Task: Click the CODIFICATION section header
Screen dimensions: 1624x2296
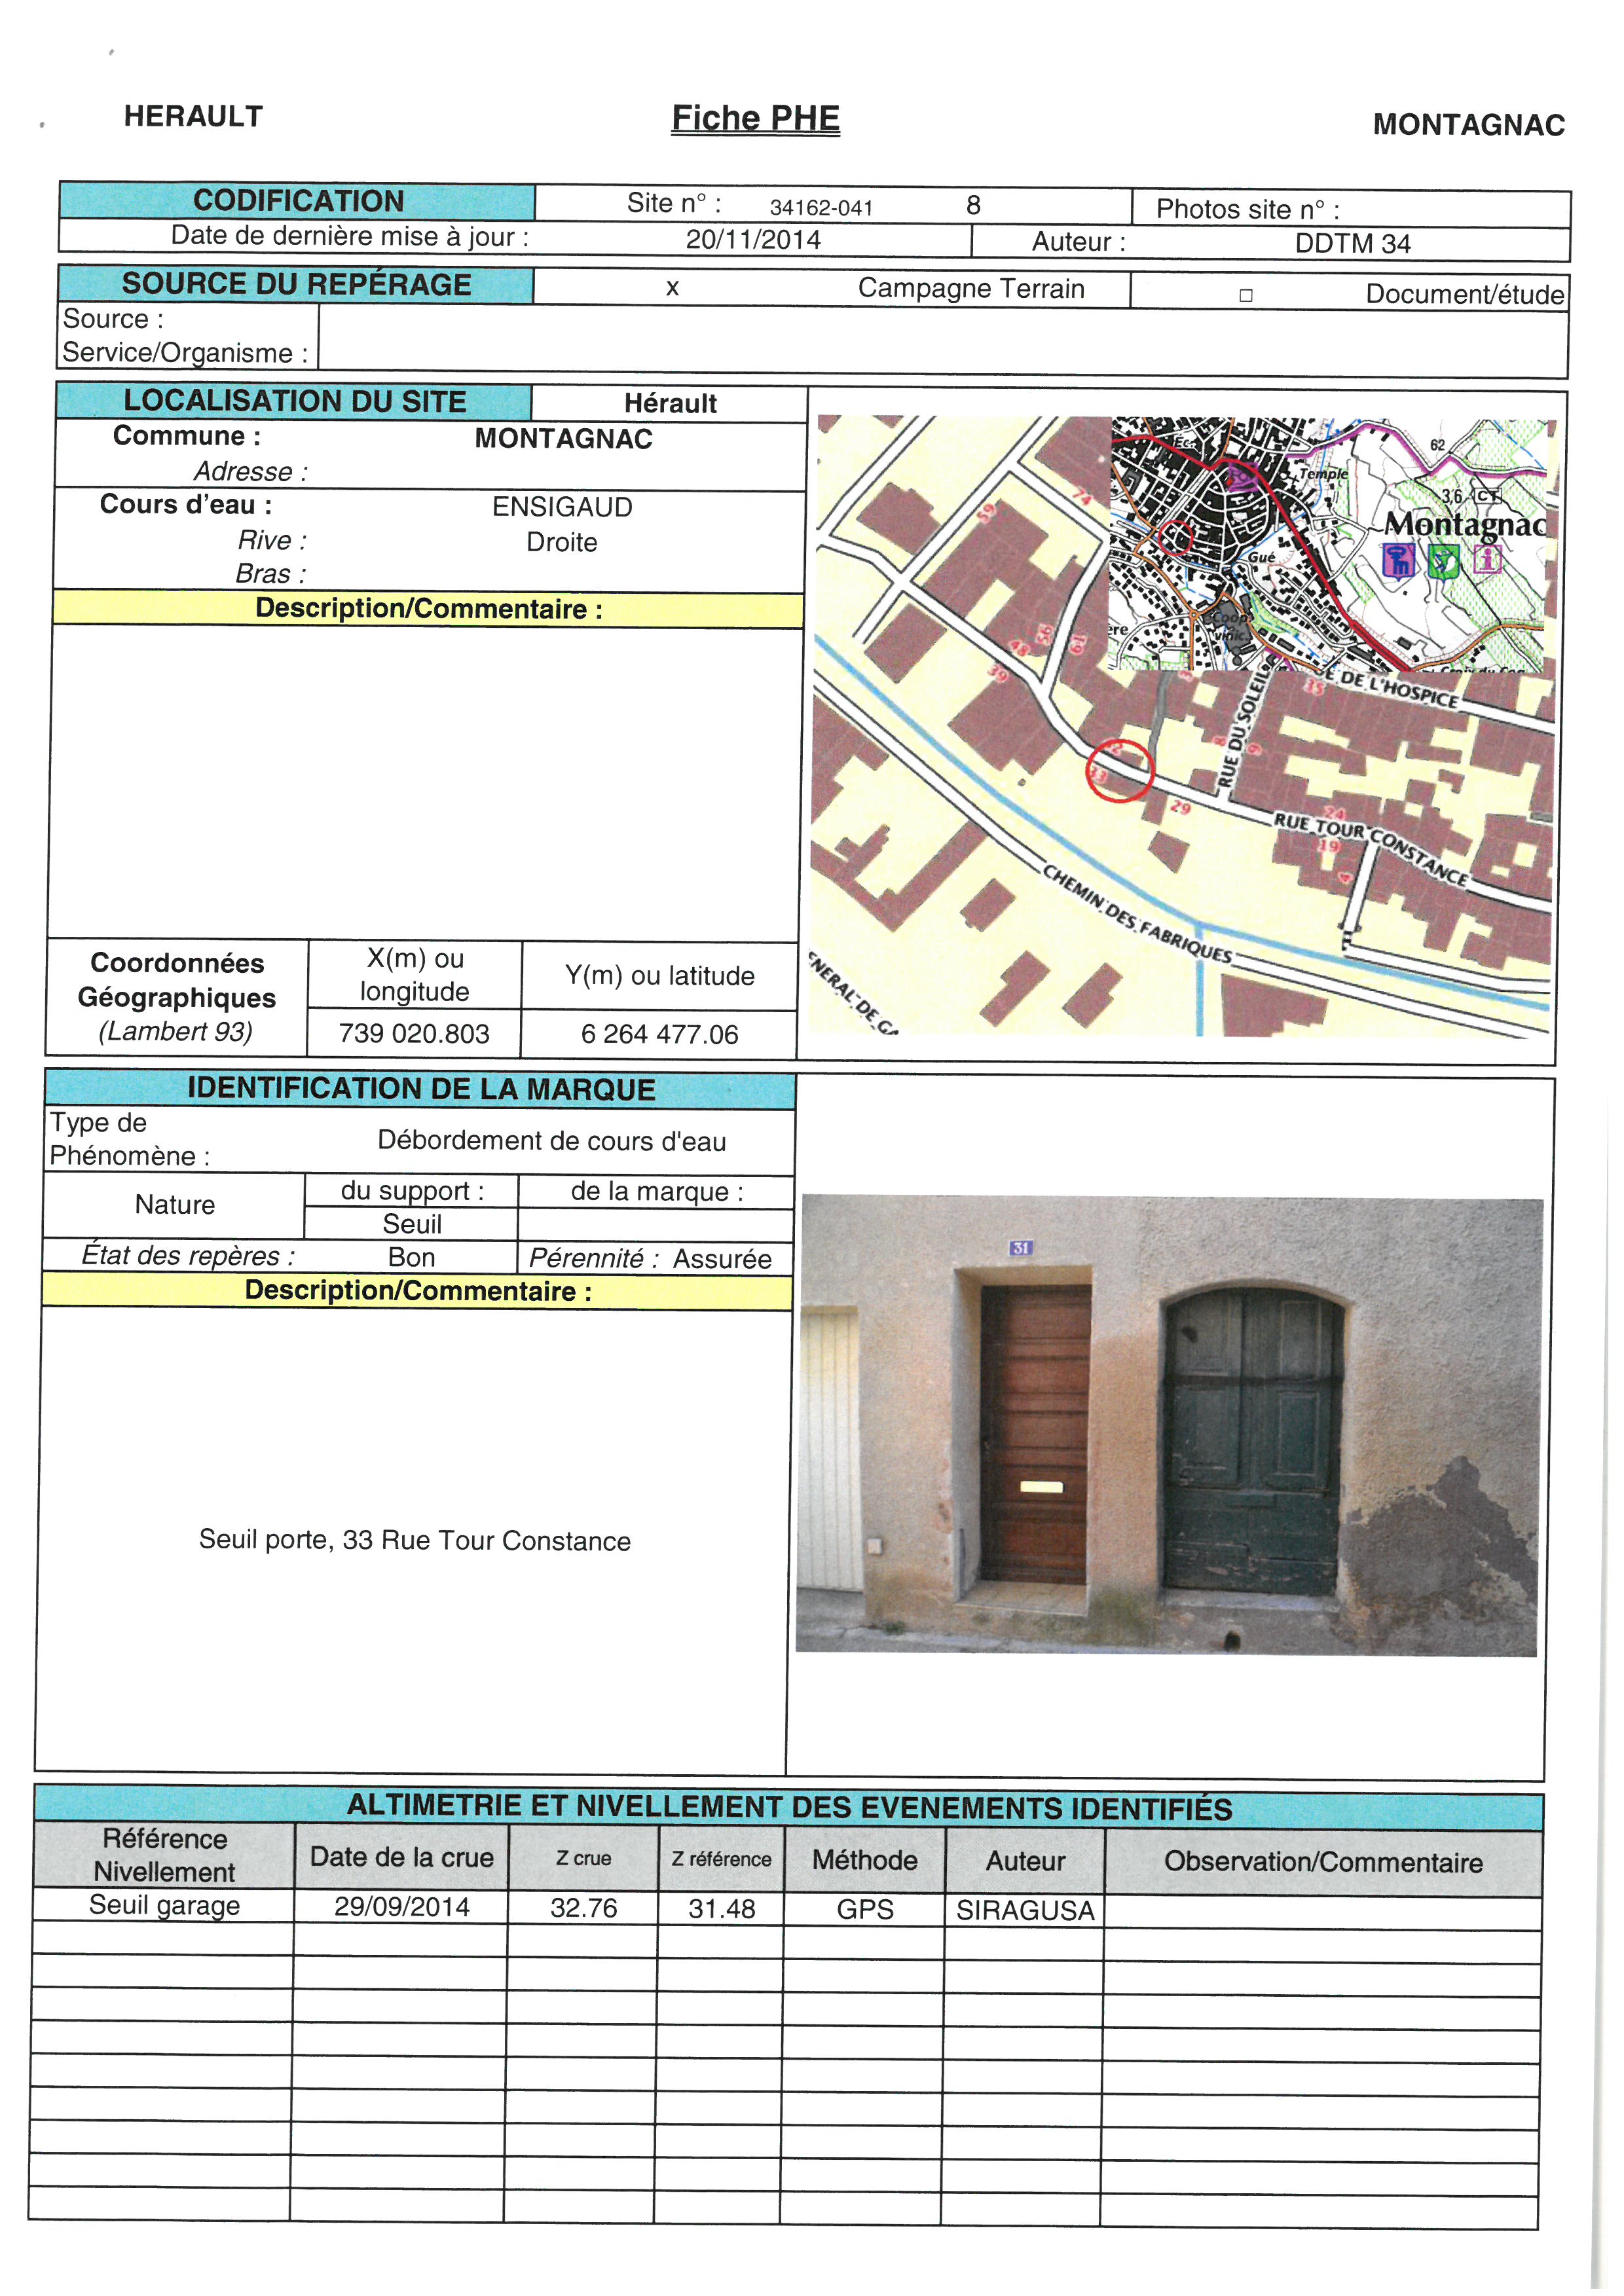Action: coord(298,201)
